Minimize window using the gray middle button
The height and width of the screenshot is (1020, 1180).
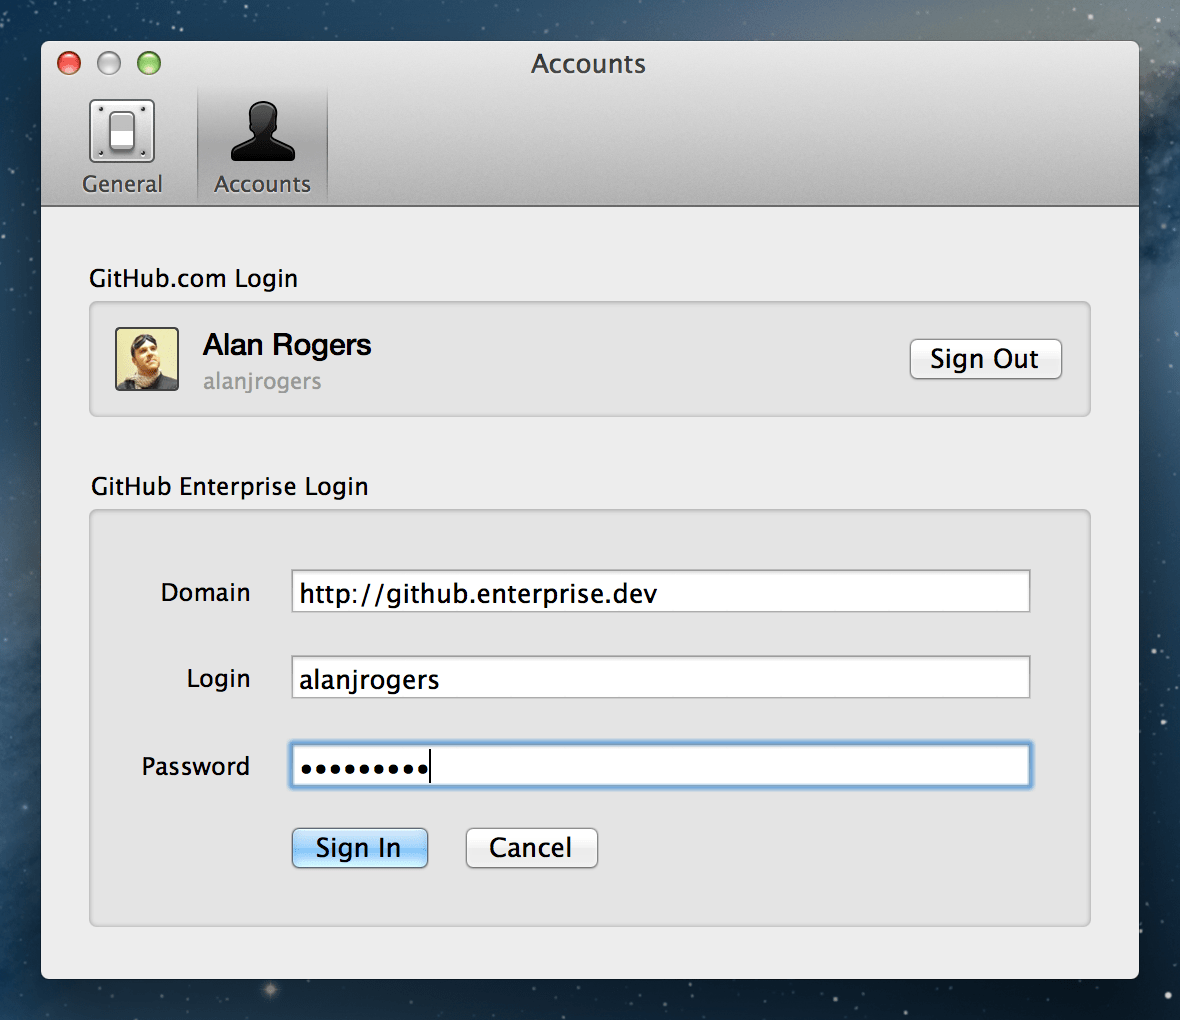[109, 64]
